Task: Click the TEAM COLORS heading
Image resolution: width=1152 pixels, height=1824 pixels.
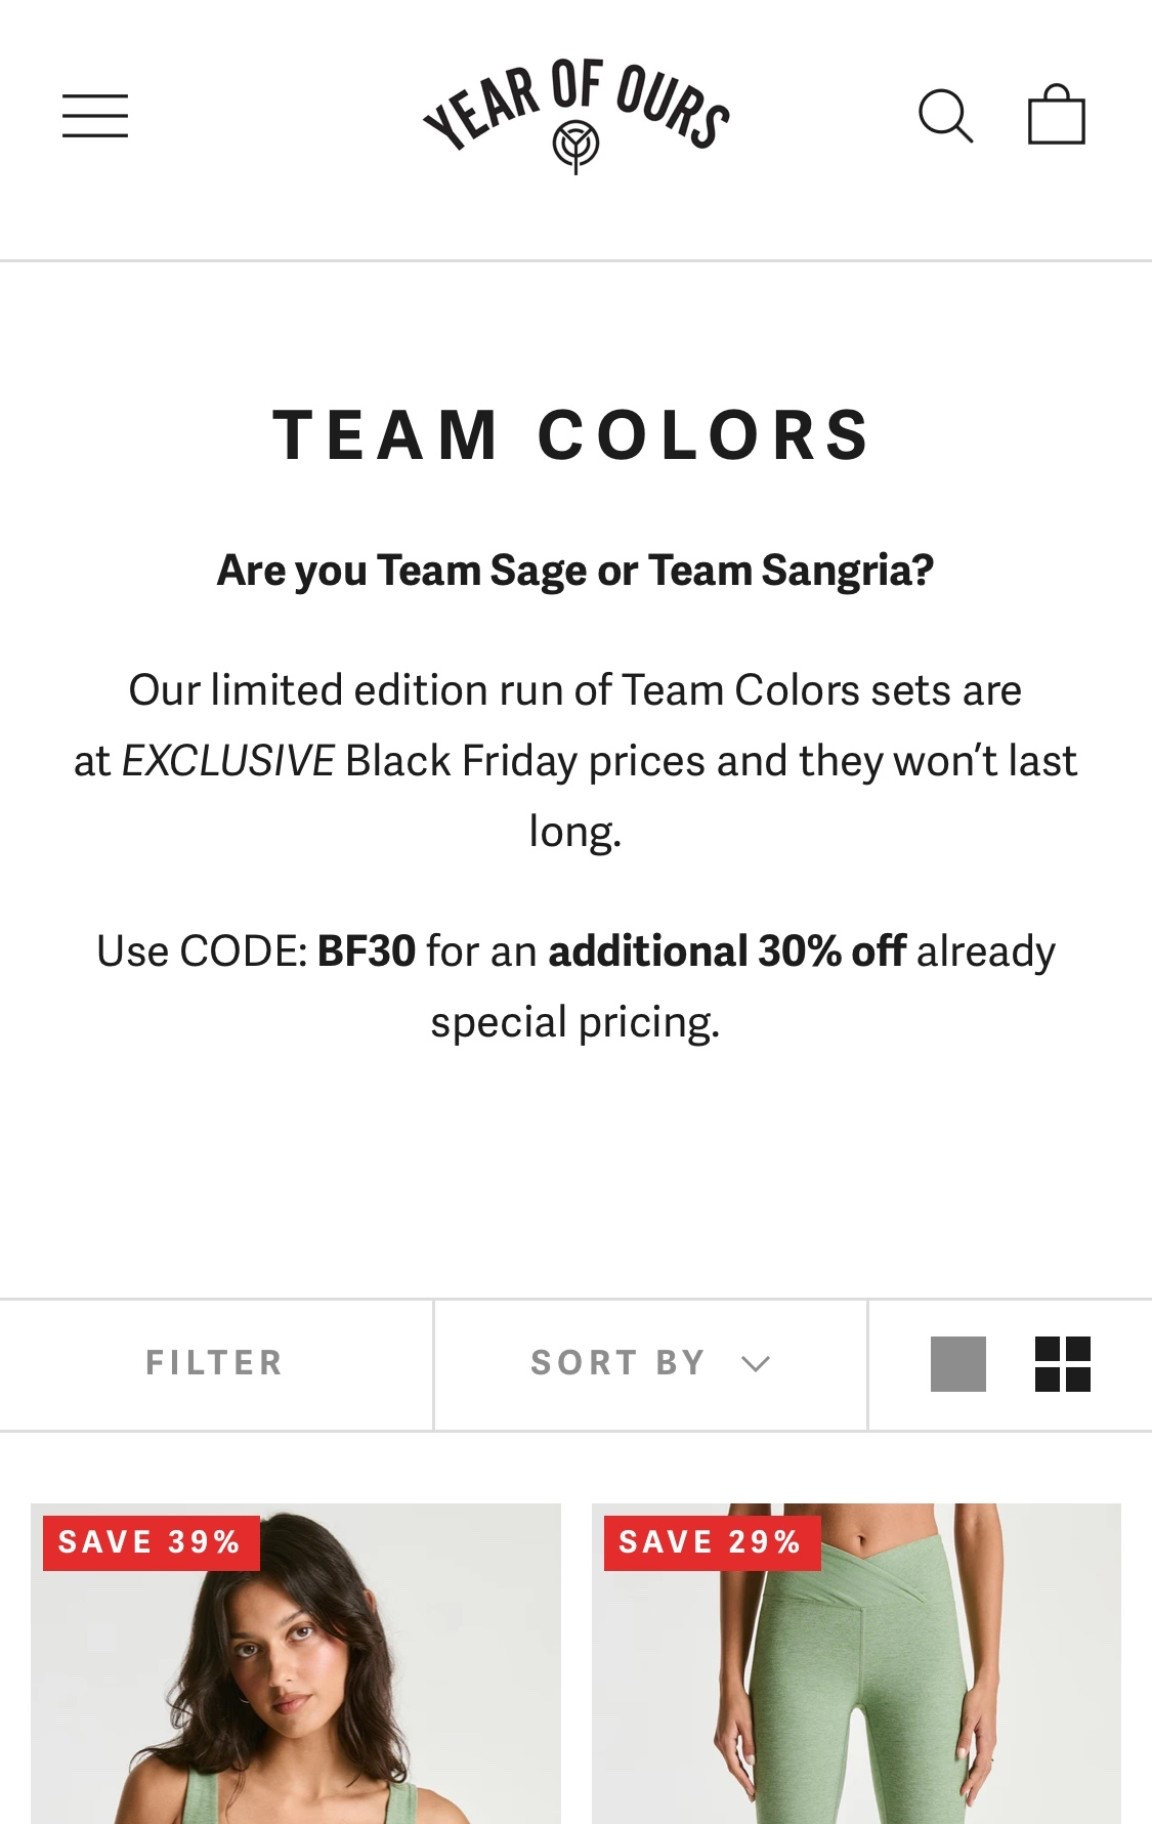Action: 573,436
